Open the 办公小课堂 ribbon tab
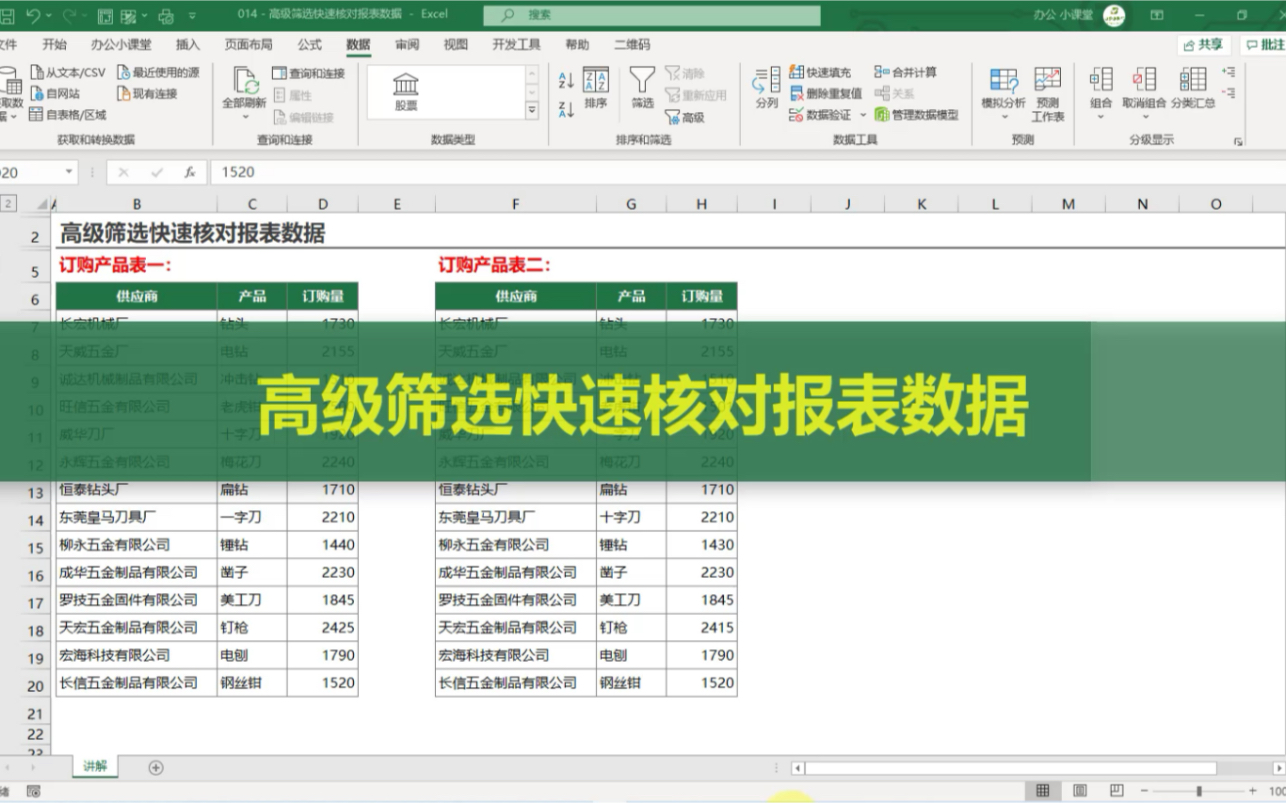1286x803 pixels. (121, 45)
